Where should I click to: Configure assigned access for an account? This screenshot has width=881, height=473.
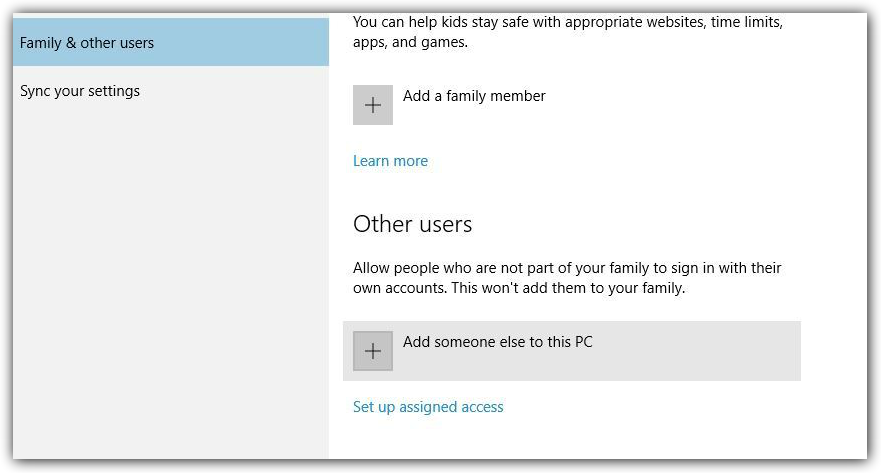[428, 407]
